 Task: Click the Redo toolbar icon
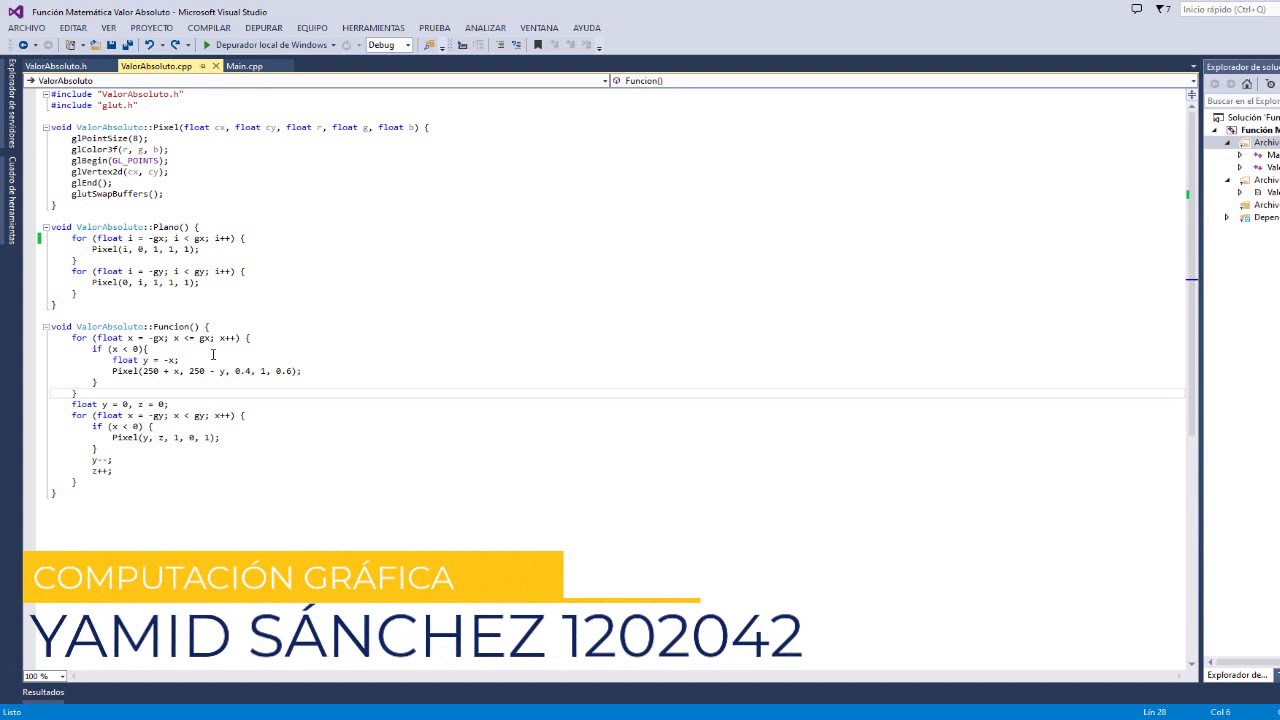point(175,45)
